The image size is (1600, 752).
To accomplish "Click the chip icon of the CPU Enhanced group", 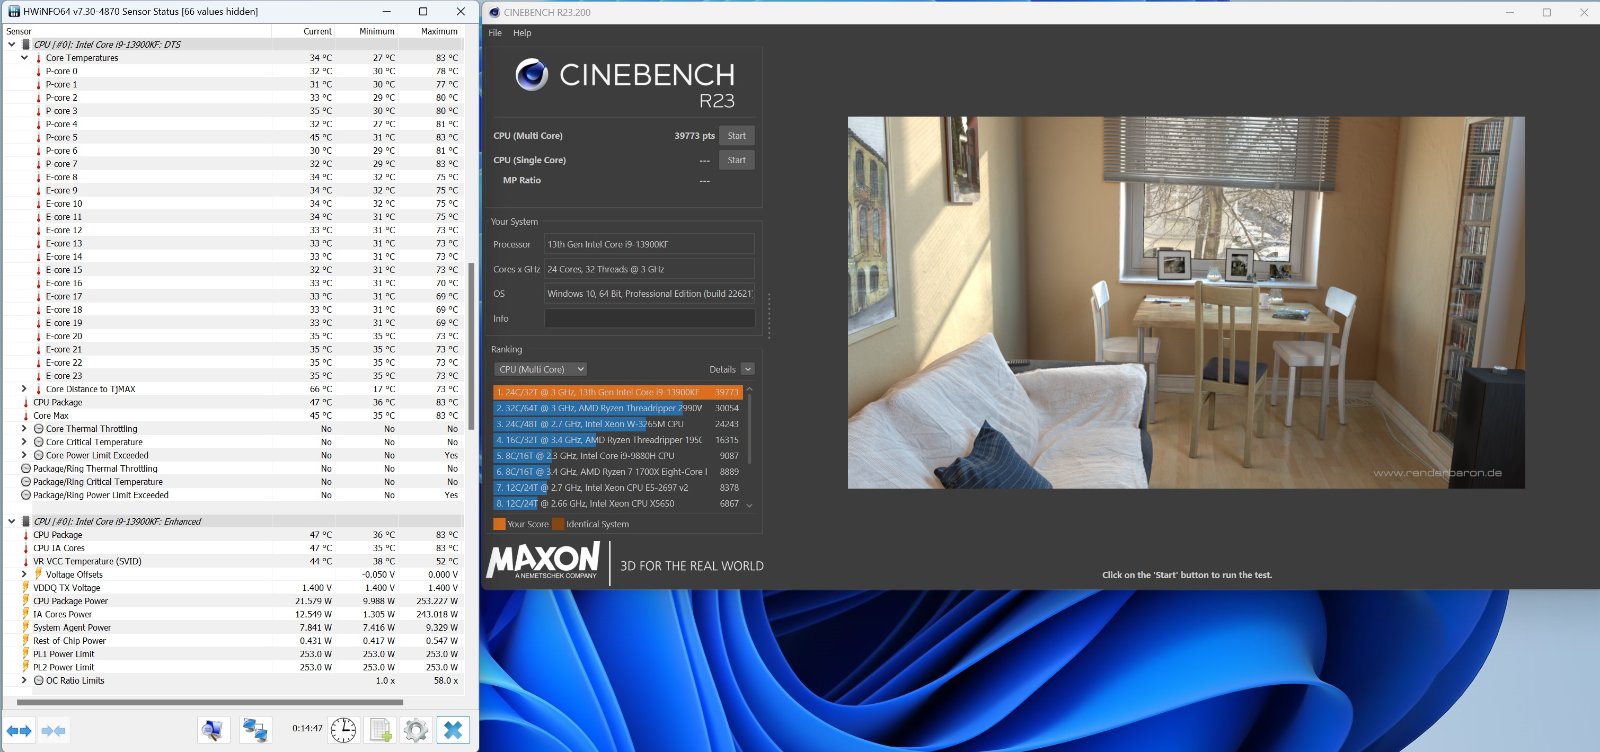I will (27, 521).
